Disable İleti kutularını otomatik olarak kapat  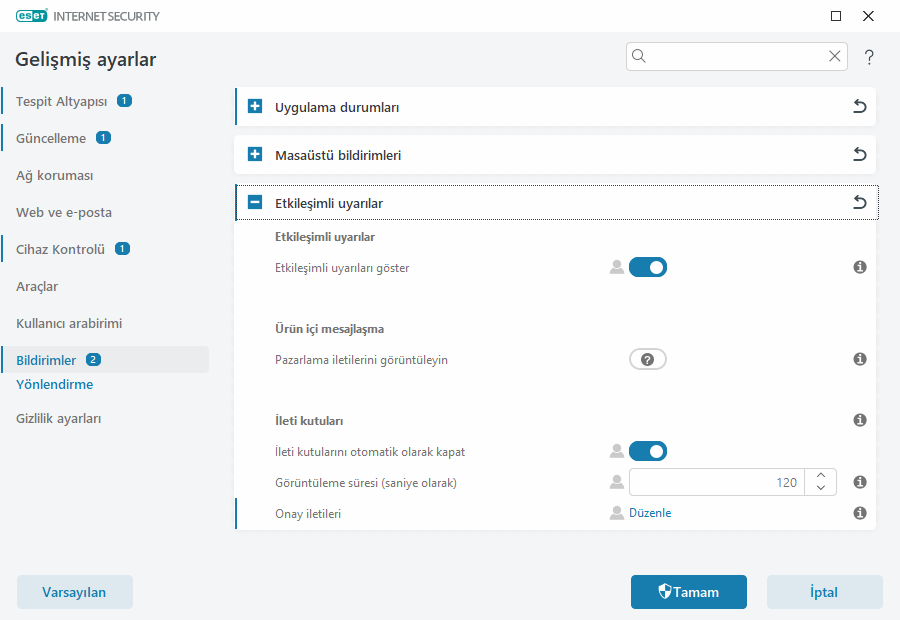click(647, 452)
